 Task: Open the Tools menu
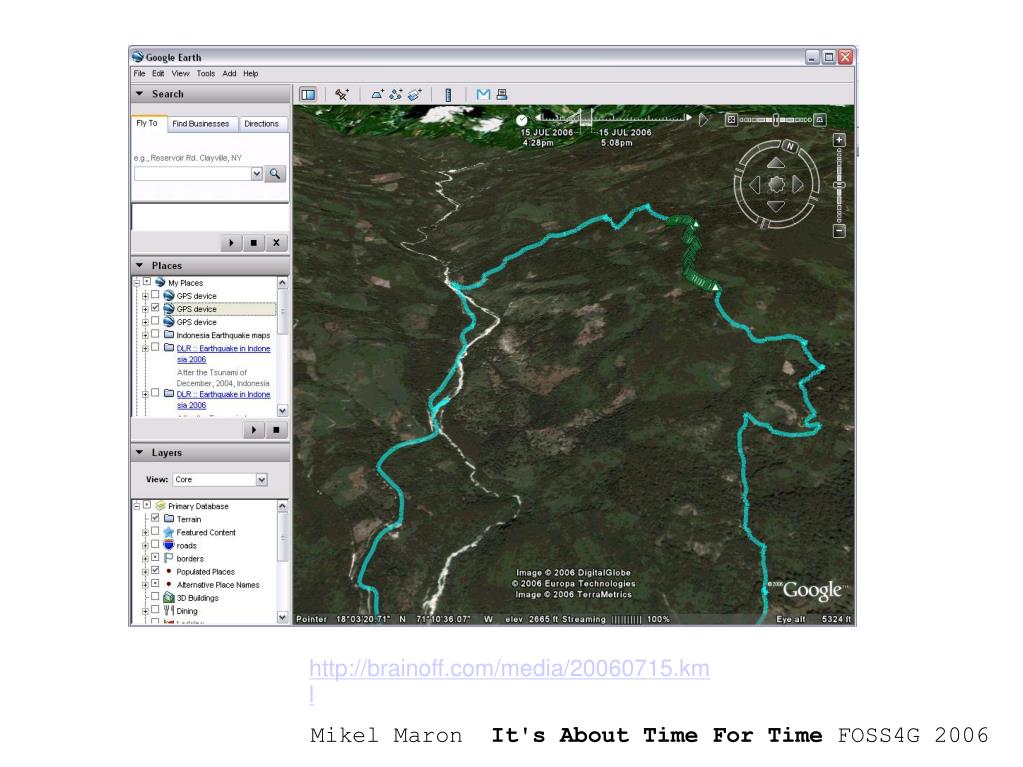pos(206,74)
